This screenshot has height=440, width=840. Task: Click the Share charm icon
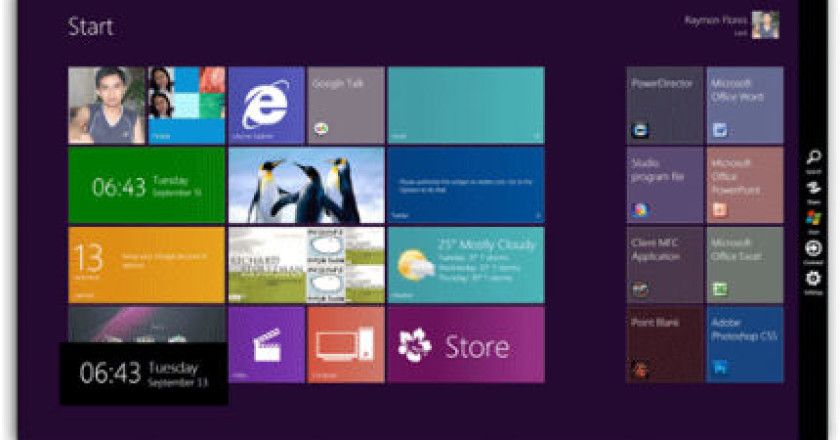click(x=814, y=188)
